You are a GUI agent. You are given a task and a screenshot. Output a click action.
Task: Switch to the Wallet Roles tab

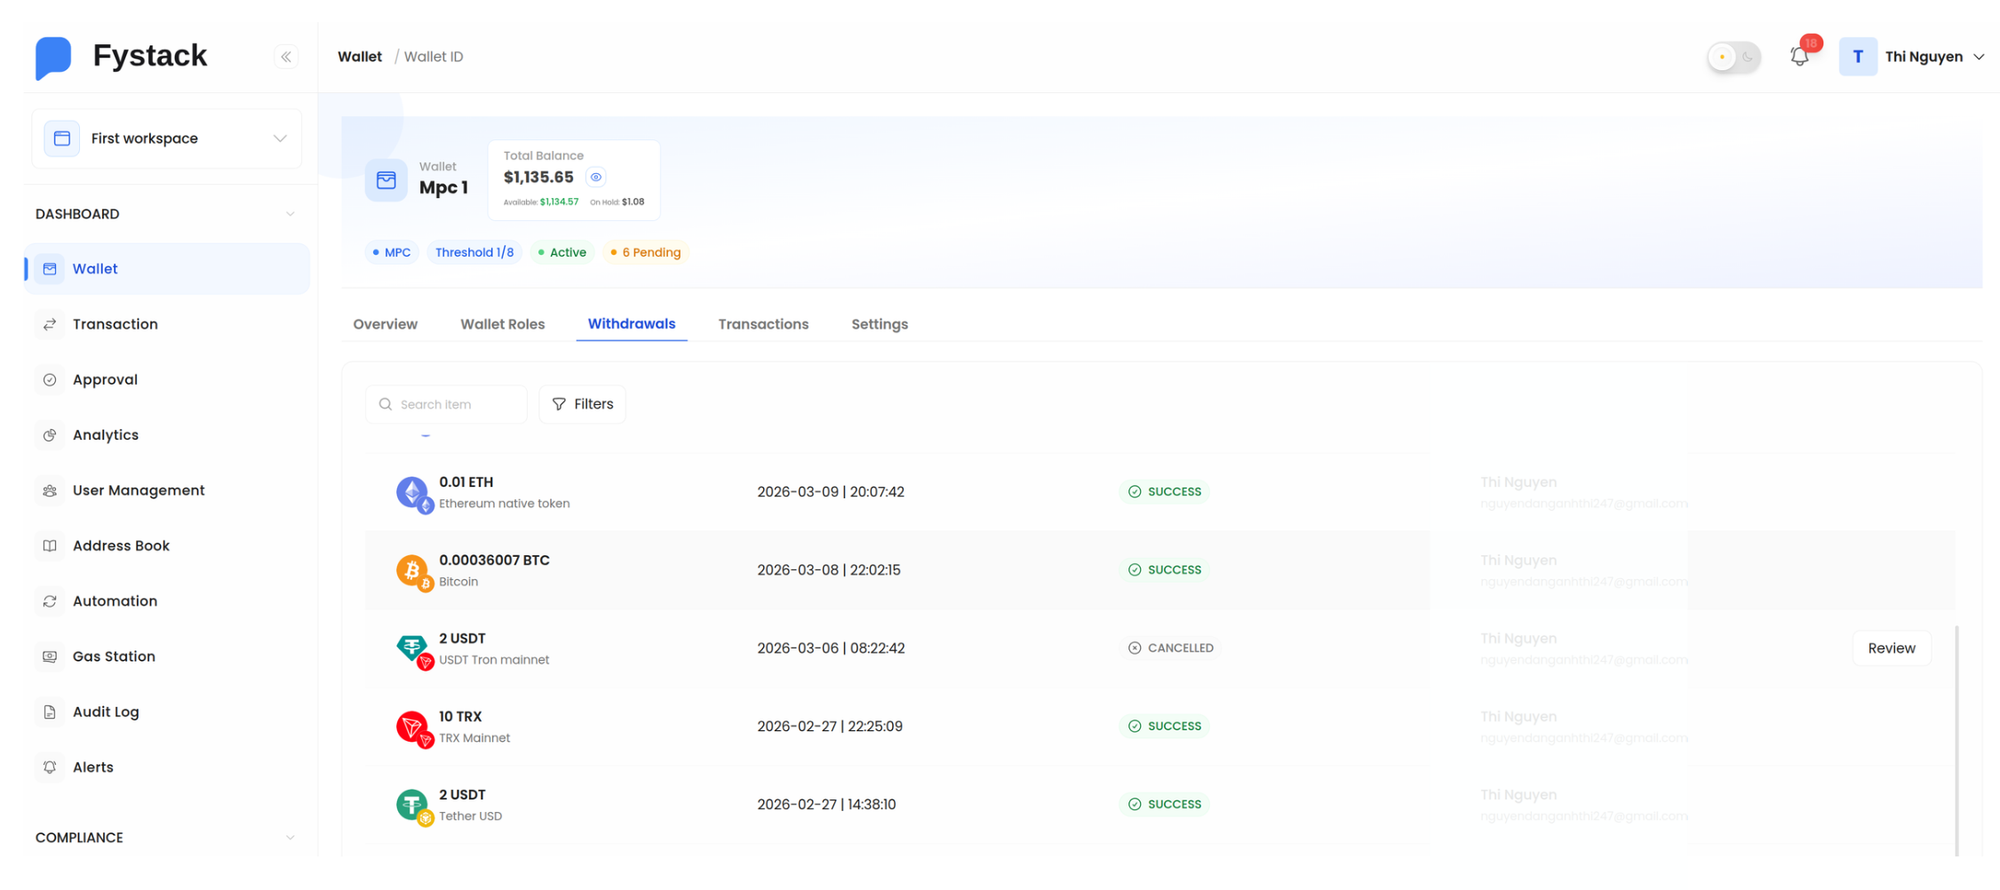[502, 324]
